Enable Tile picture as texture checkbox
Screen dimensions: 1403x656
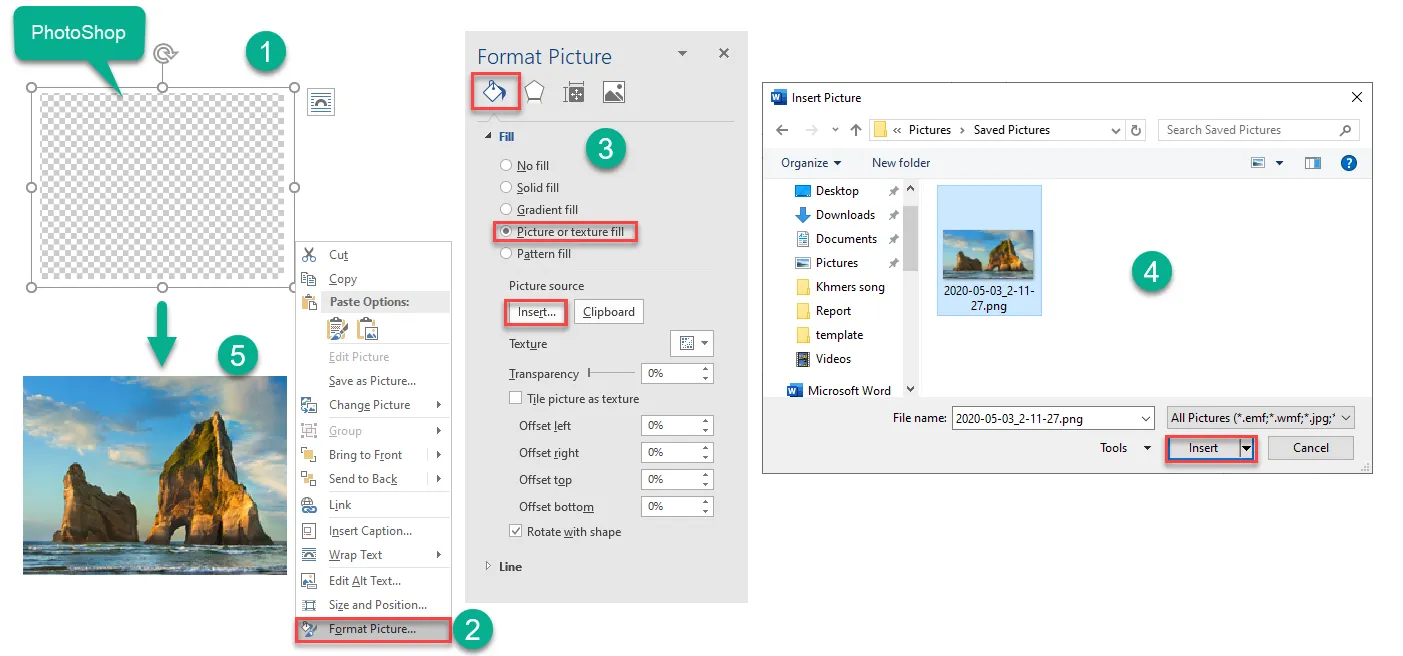pos(516,399)
